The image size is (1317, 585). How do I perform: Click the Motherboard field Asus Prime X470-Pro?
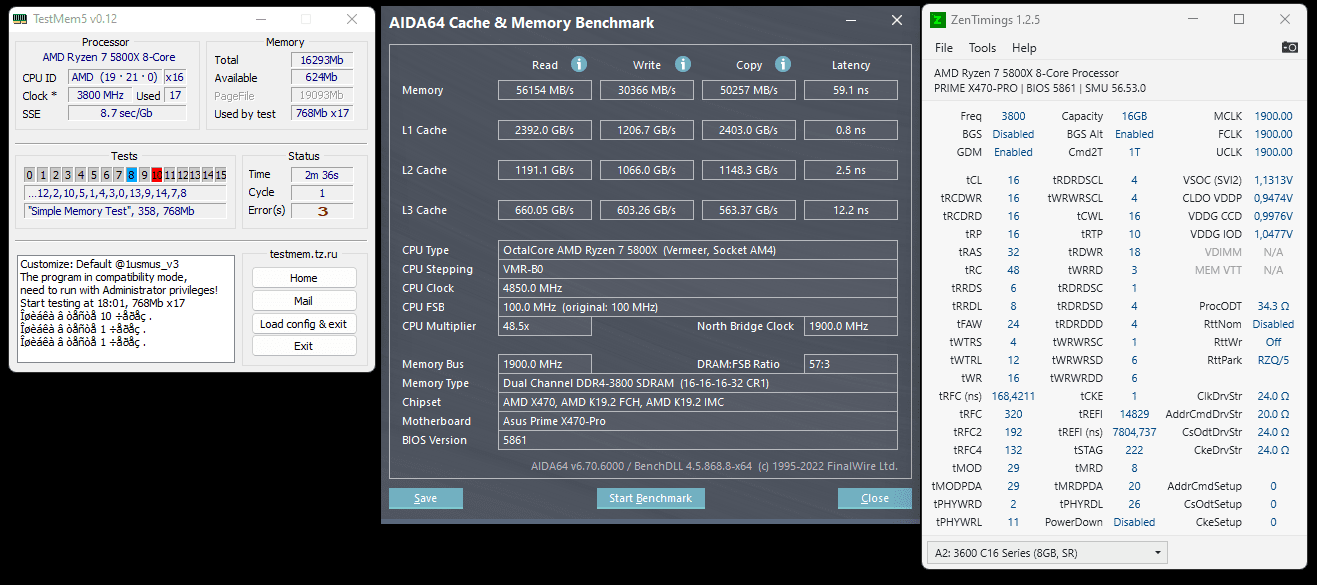tap(698, 421)
